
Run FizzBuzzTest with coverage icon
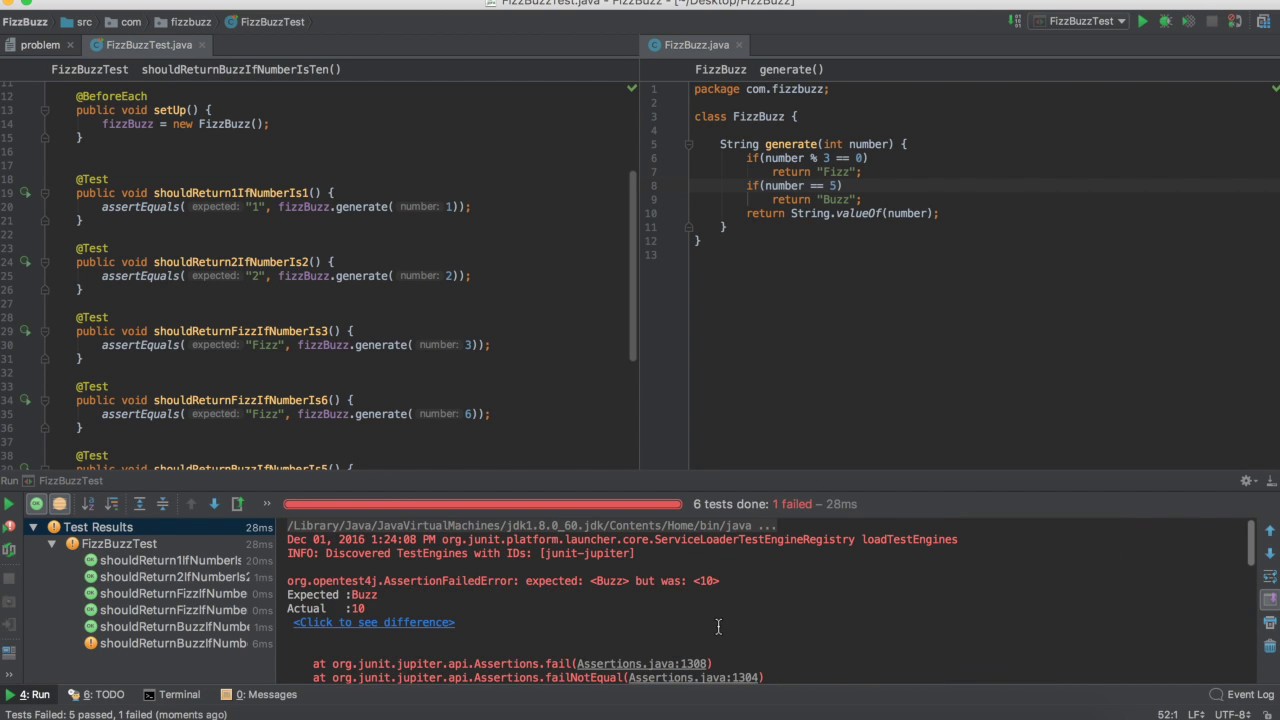[x=1189, y=21]
